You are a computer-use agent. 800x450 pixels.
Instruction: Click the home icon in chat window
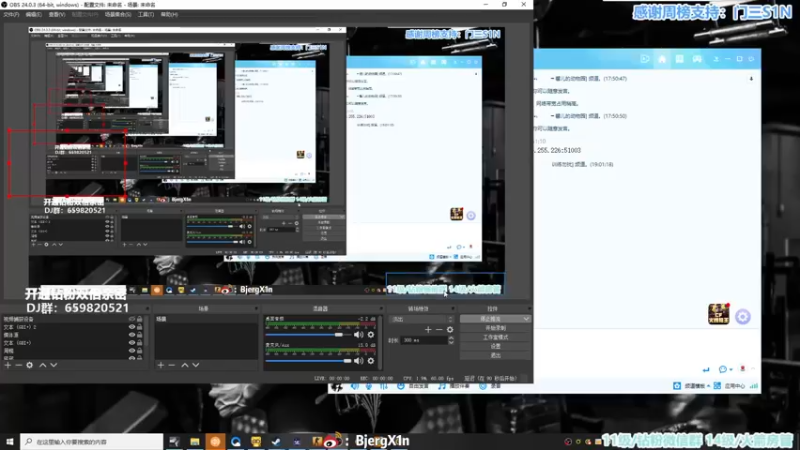[x=662, y=59]
